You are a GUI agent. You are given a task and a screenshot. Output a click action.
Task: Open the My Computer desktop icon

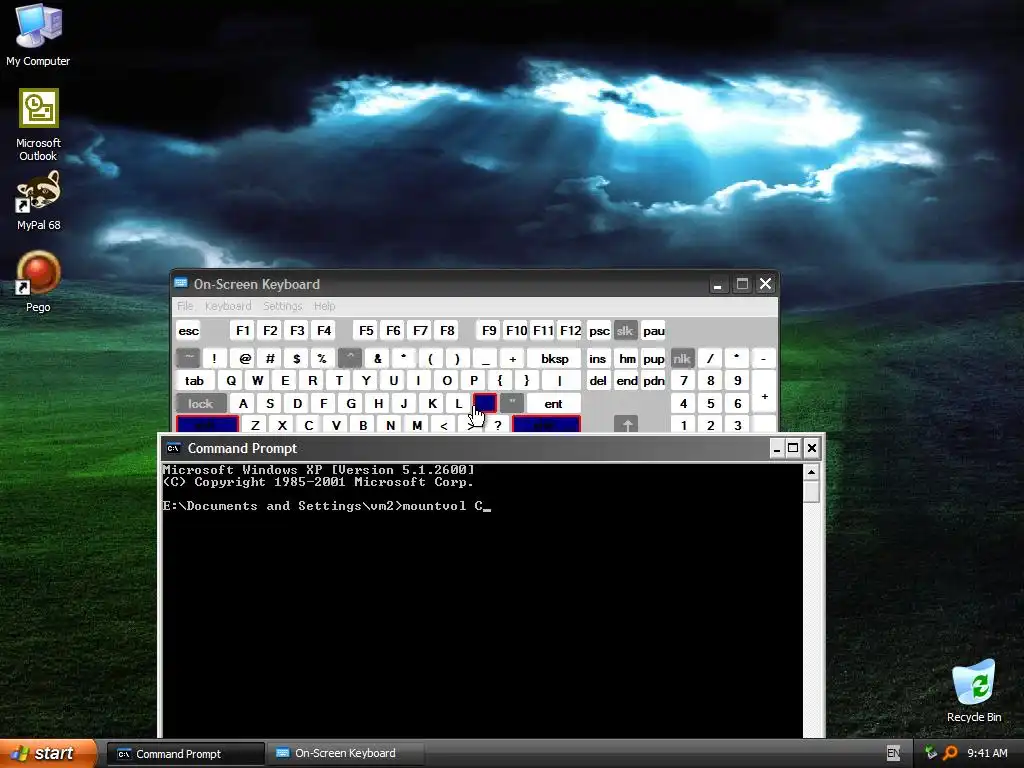pyautogui.click(x=38, y=34)
